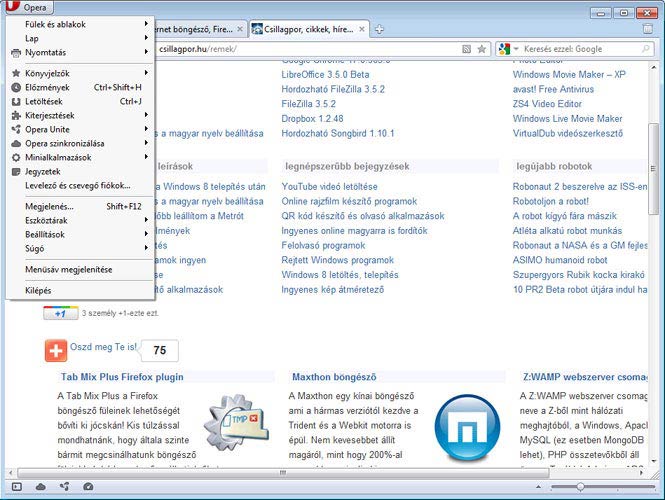Click the scrollbar up arrow
Image resolution: width=665 pixels, height=500 pixels.
653,67
